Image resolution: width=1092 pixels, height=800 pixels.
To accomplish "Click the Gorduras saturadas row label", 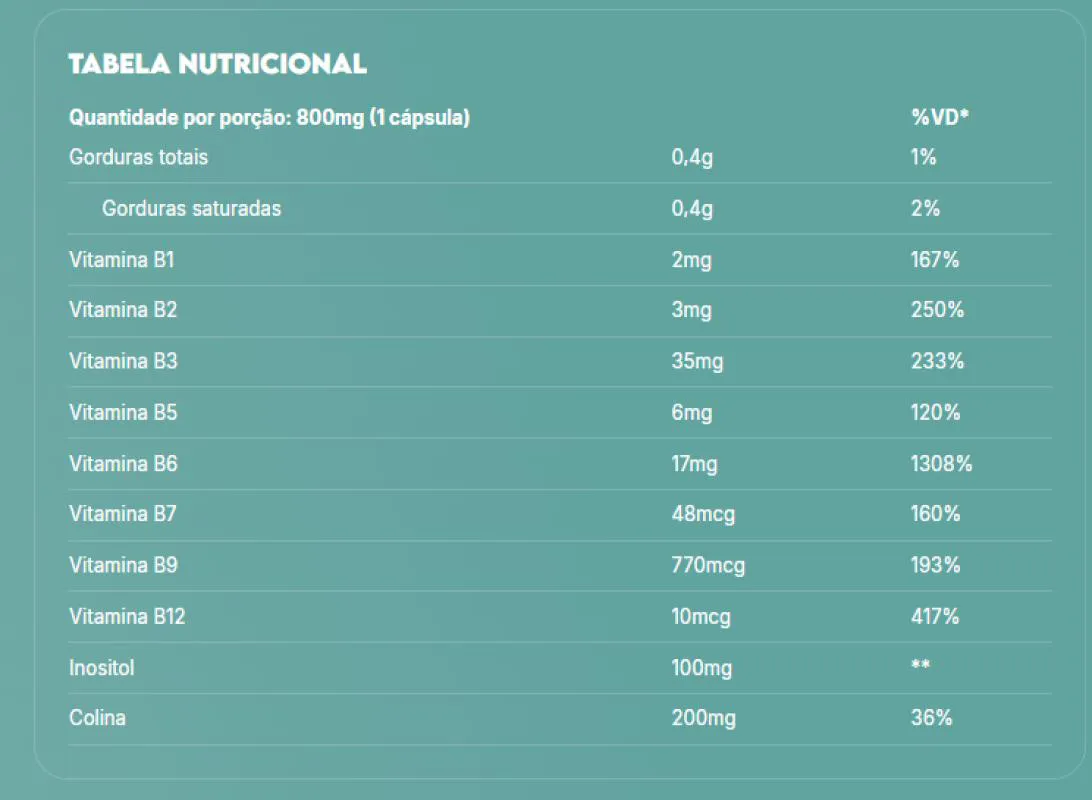I will pyautogui.click(x=192, y=208).
